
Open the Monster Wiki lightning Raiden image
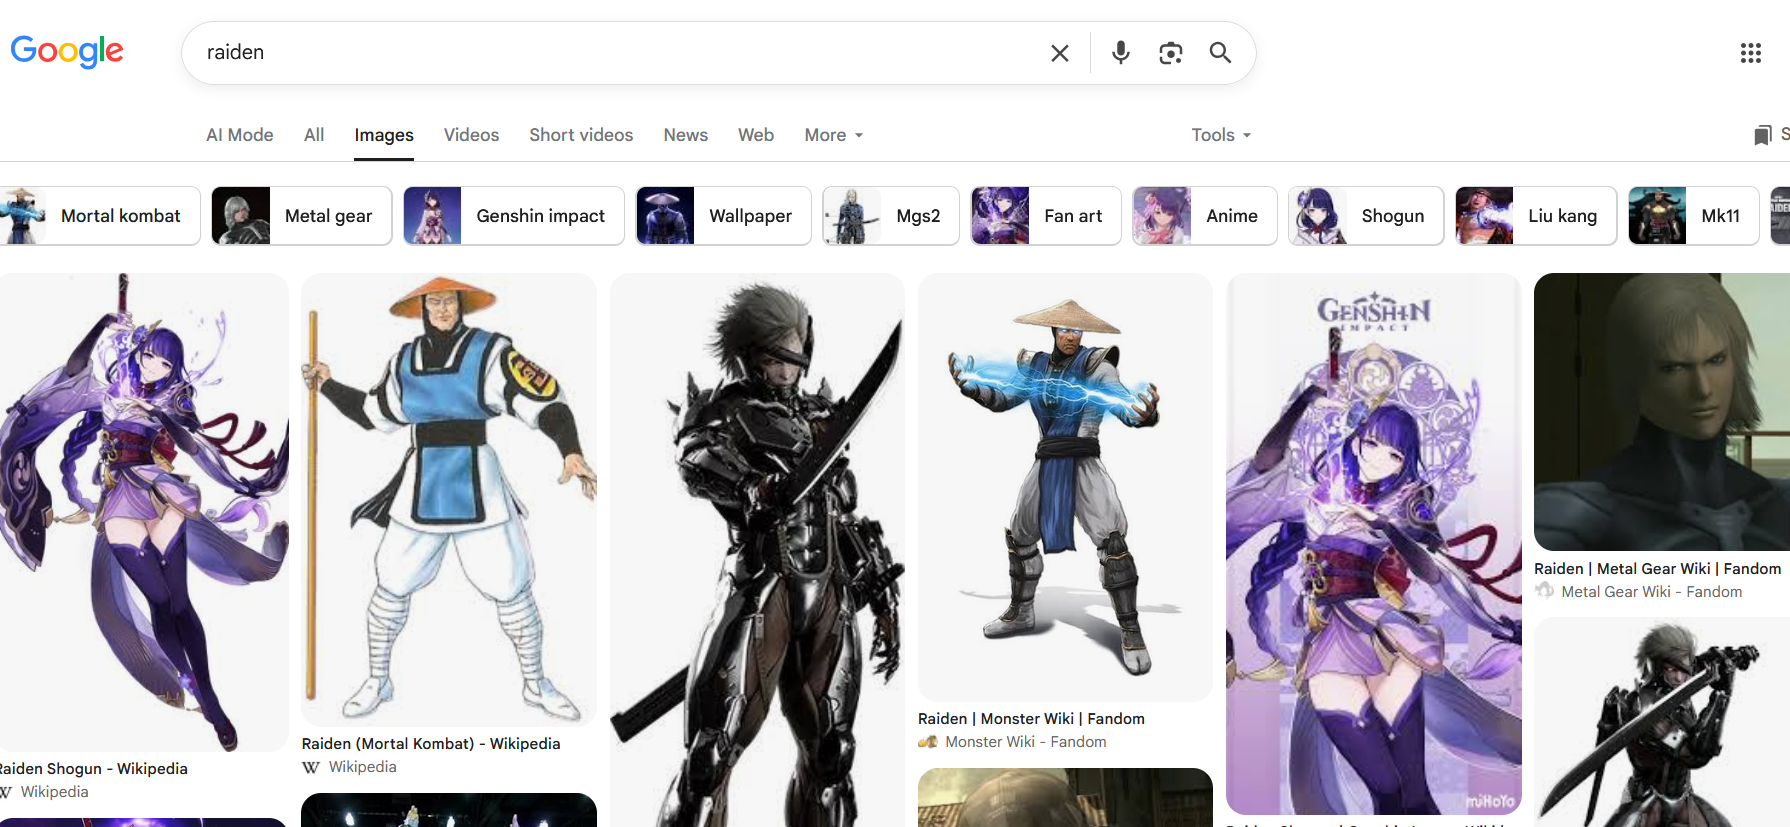[x=1065, y=487]
